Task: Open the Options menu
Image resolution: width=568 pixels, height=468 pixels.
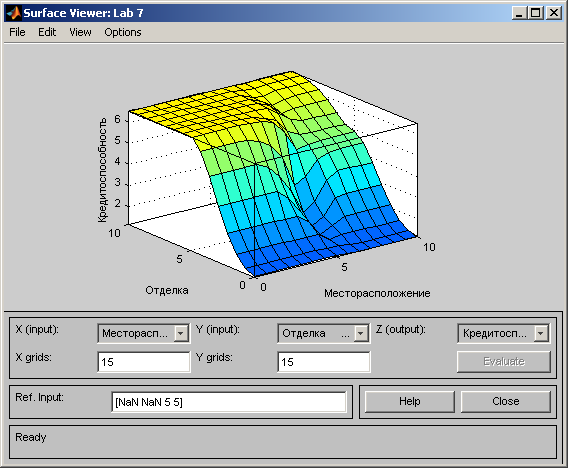Action: point(123,32)
